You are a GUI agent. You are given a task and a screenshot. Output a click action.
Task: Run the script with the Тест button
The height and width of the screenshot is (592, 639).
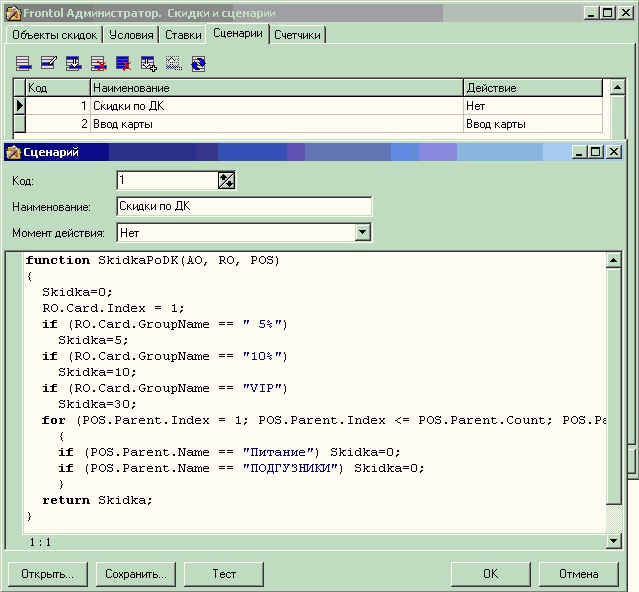point(224,574)
